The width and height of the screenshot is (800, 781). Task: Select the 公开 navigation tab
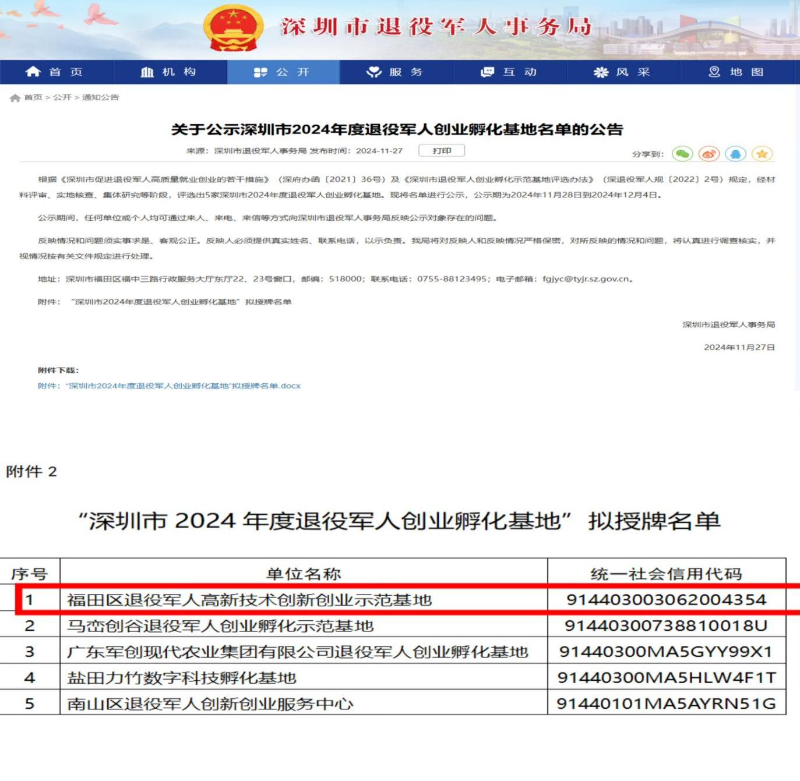coord(283,72)
